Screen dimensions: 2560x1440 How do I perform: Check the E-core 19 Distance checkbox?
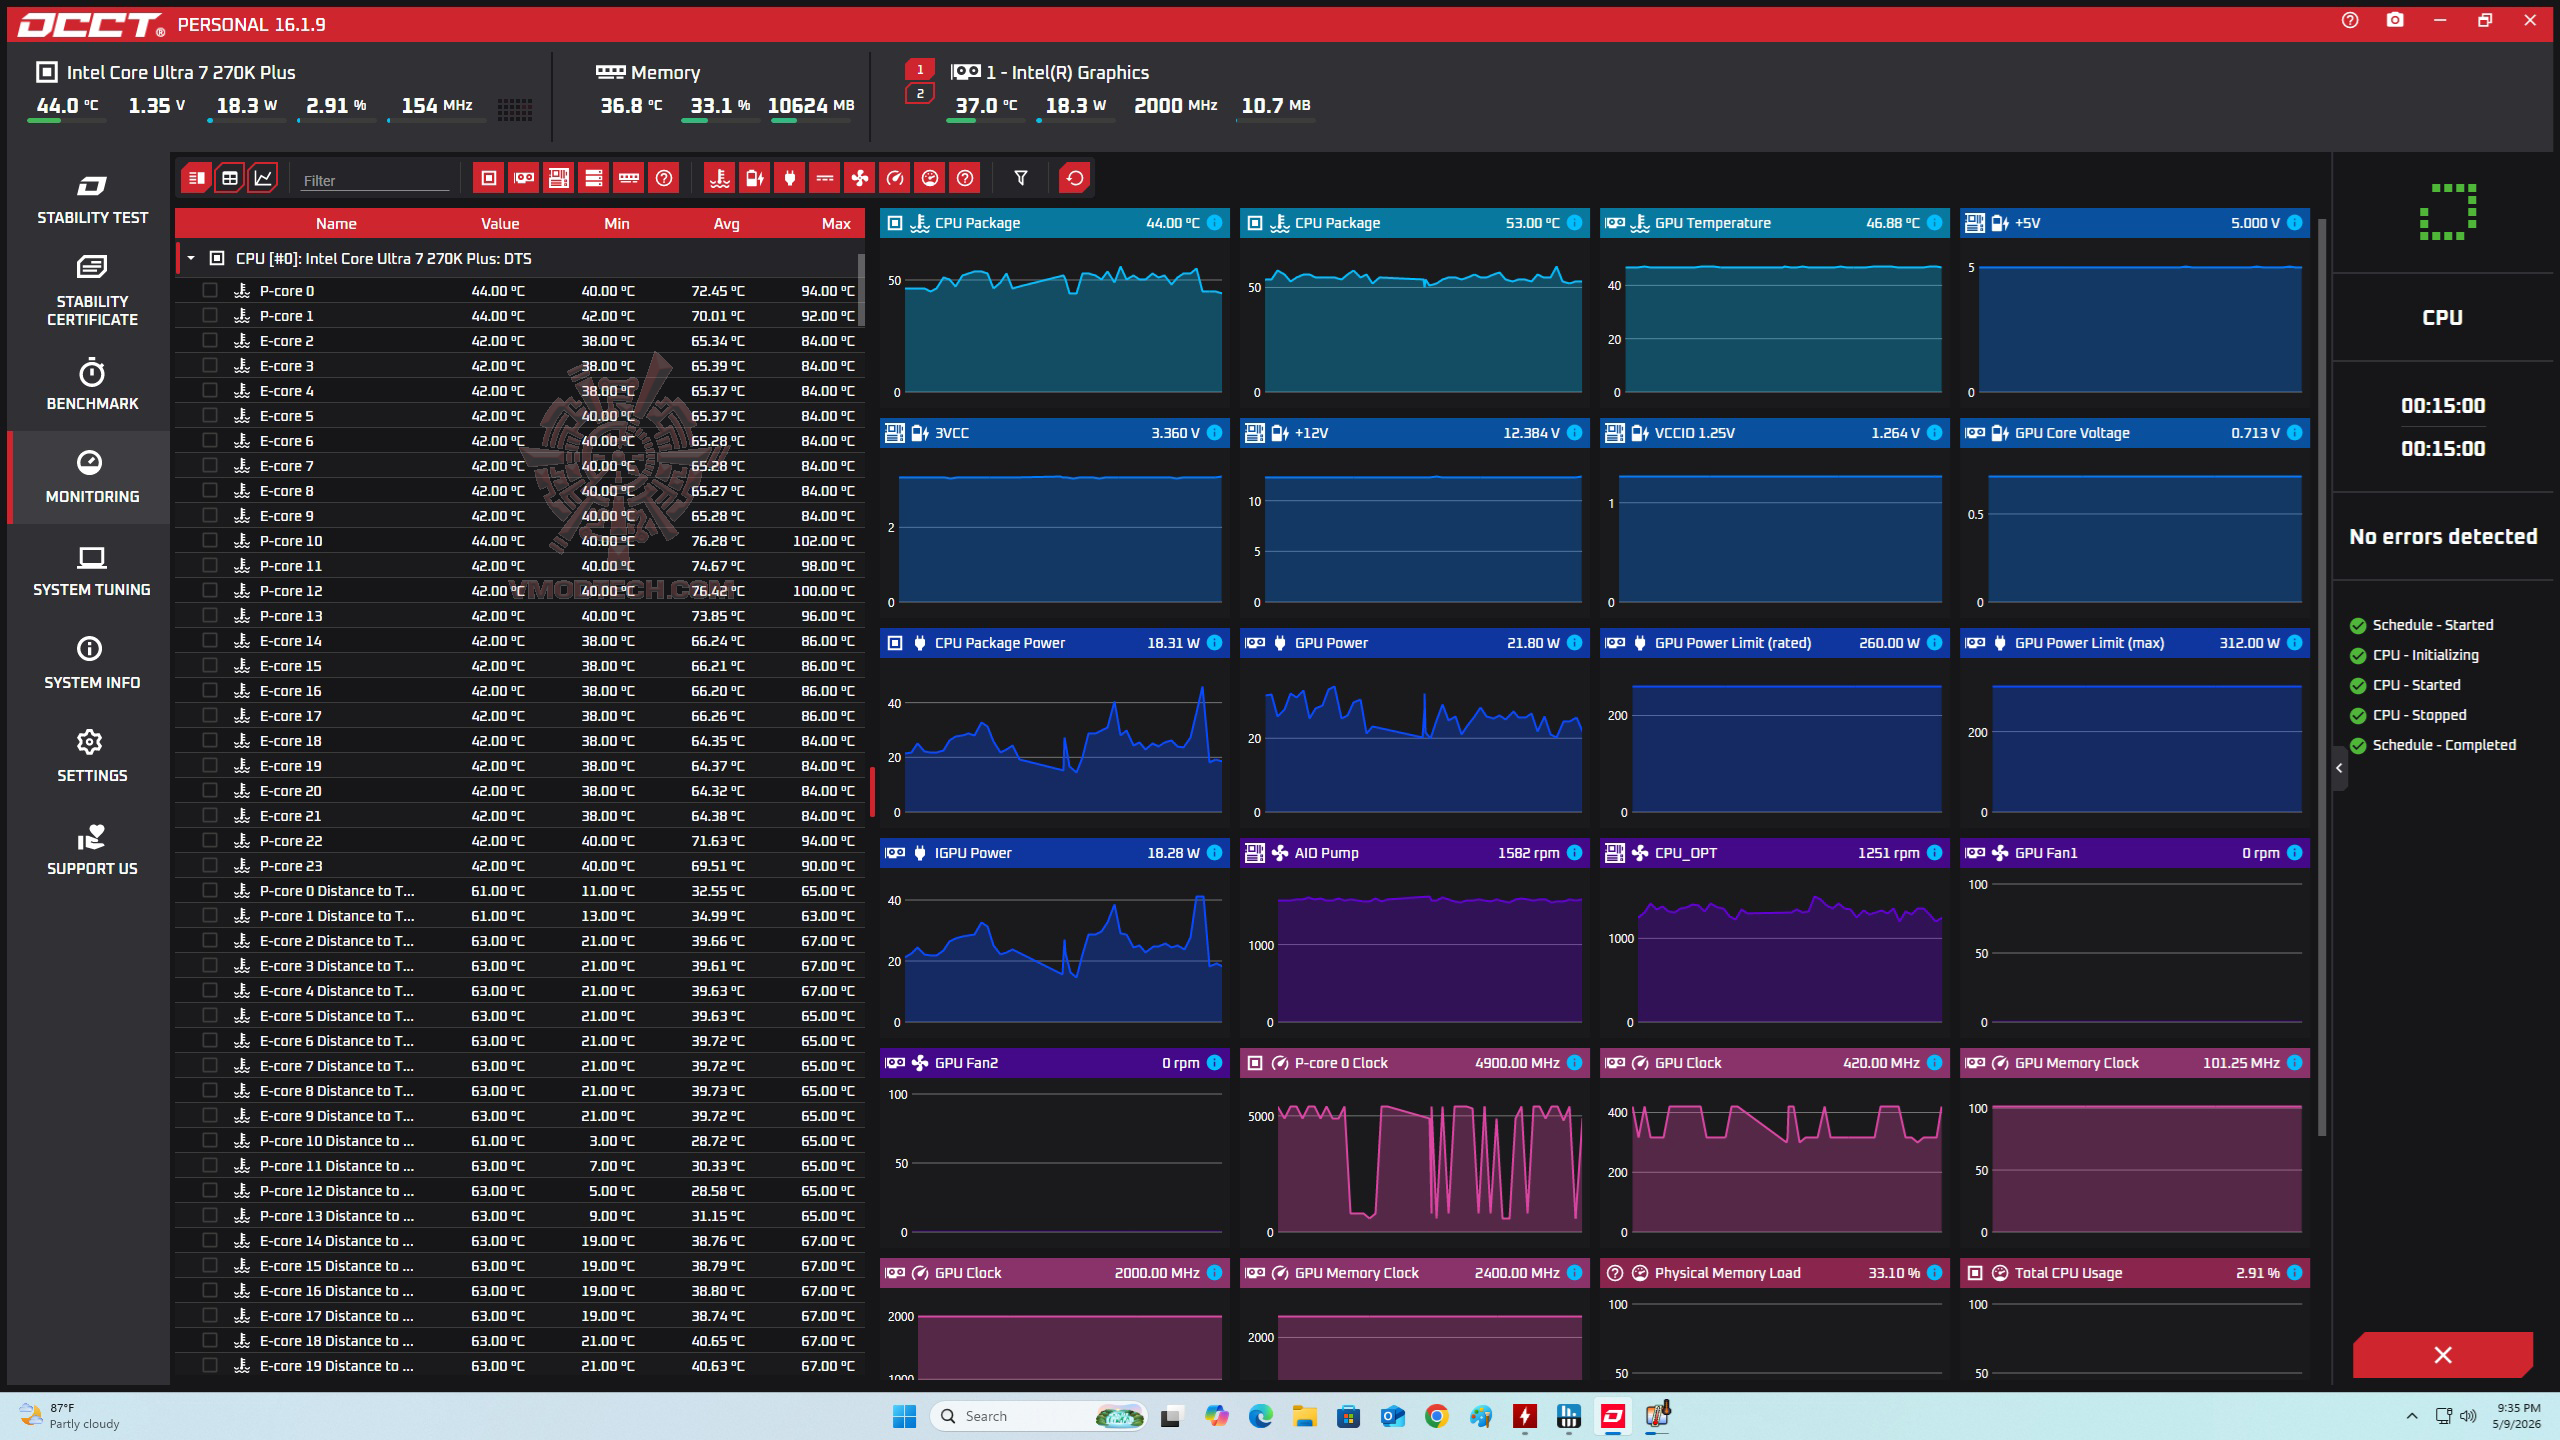[209, 1366]
